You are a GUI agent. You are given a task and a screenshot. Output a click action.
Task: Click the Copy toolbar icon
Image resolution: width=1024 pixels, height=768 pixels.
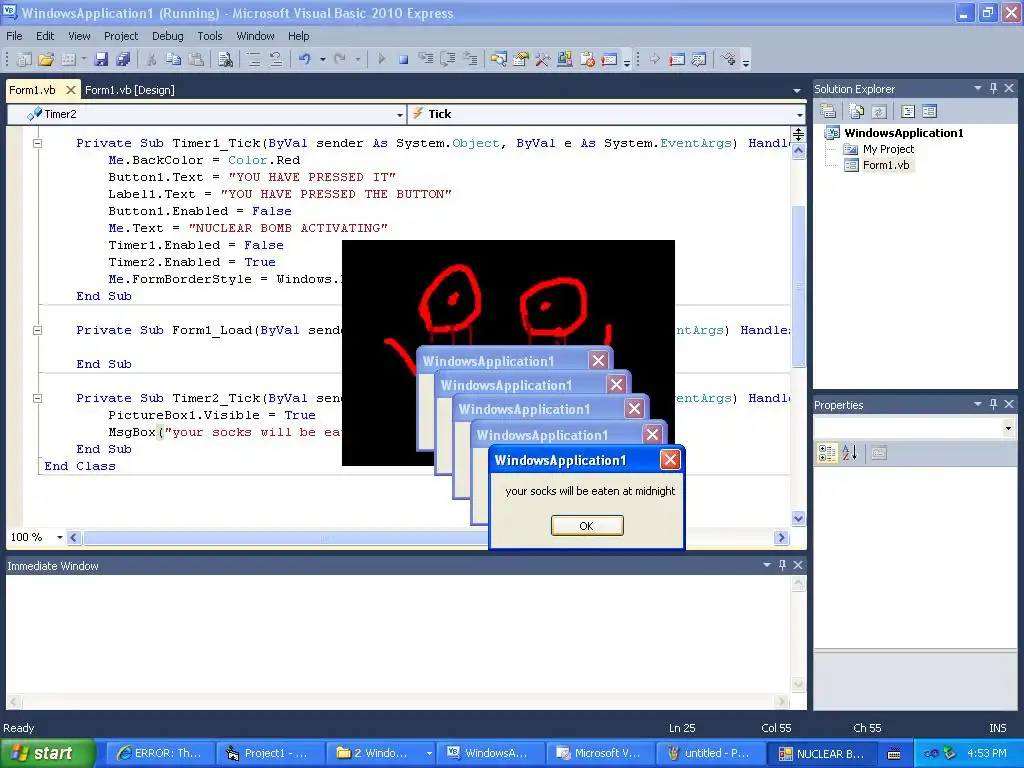[x=174, y=59]
